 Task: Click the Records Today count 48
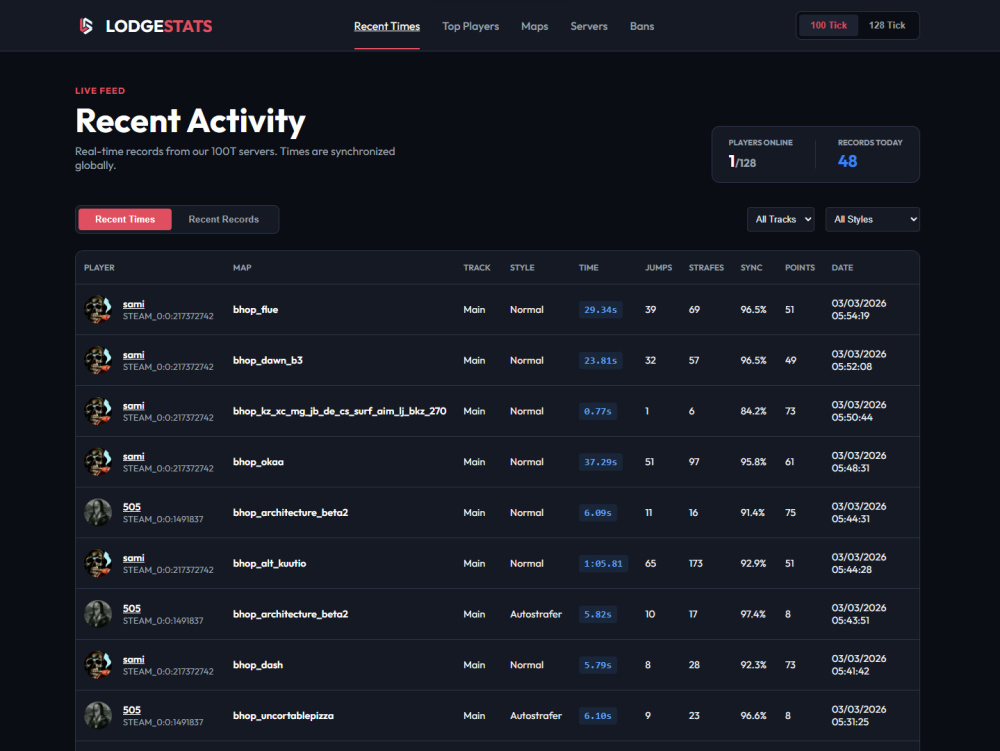pyautogui.click(x=848, y=161)
